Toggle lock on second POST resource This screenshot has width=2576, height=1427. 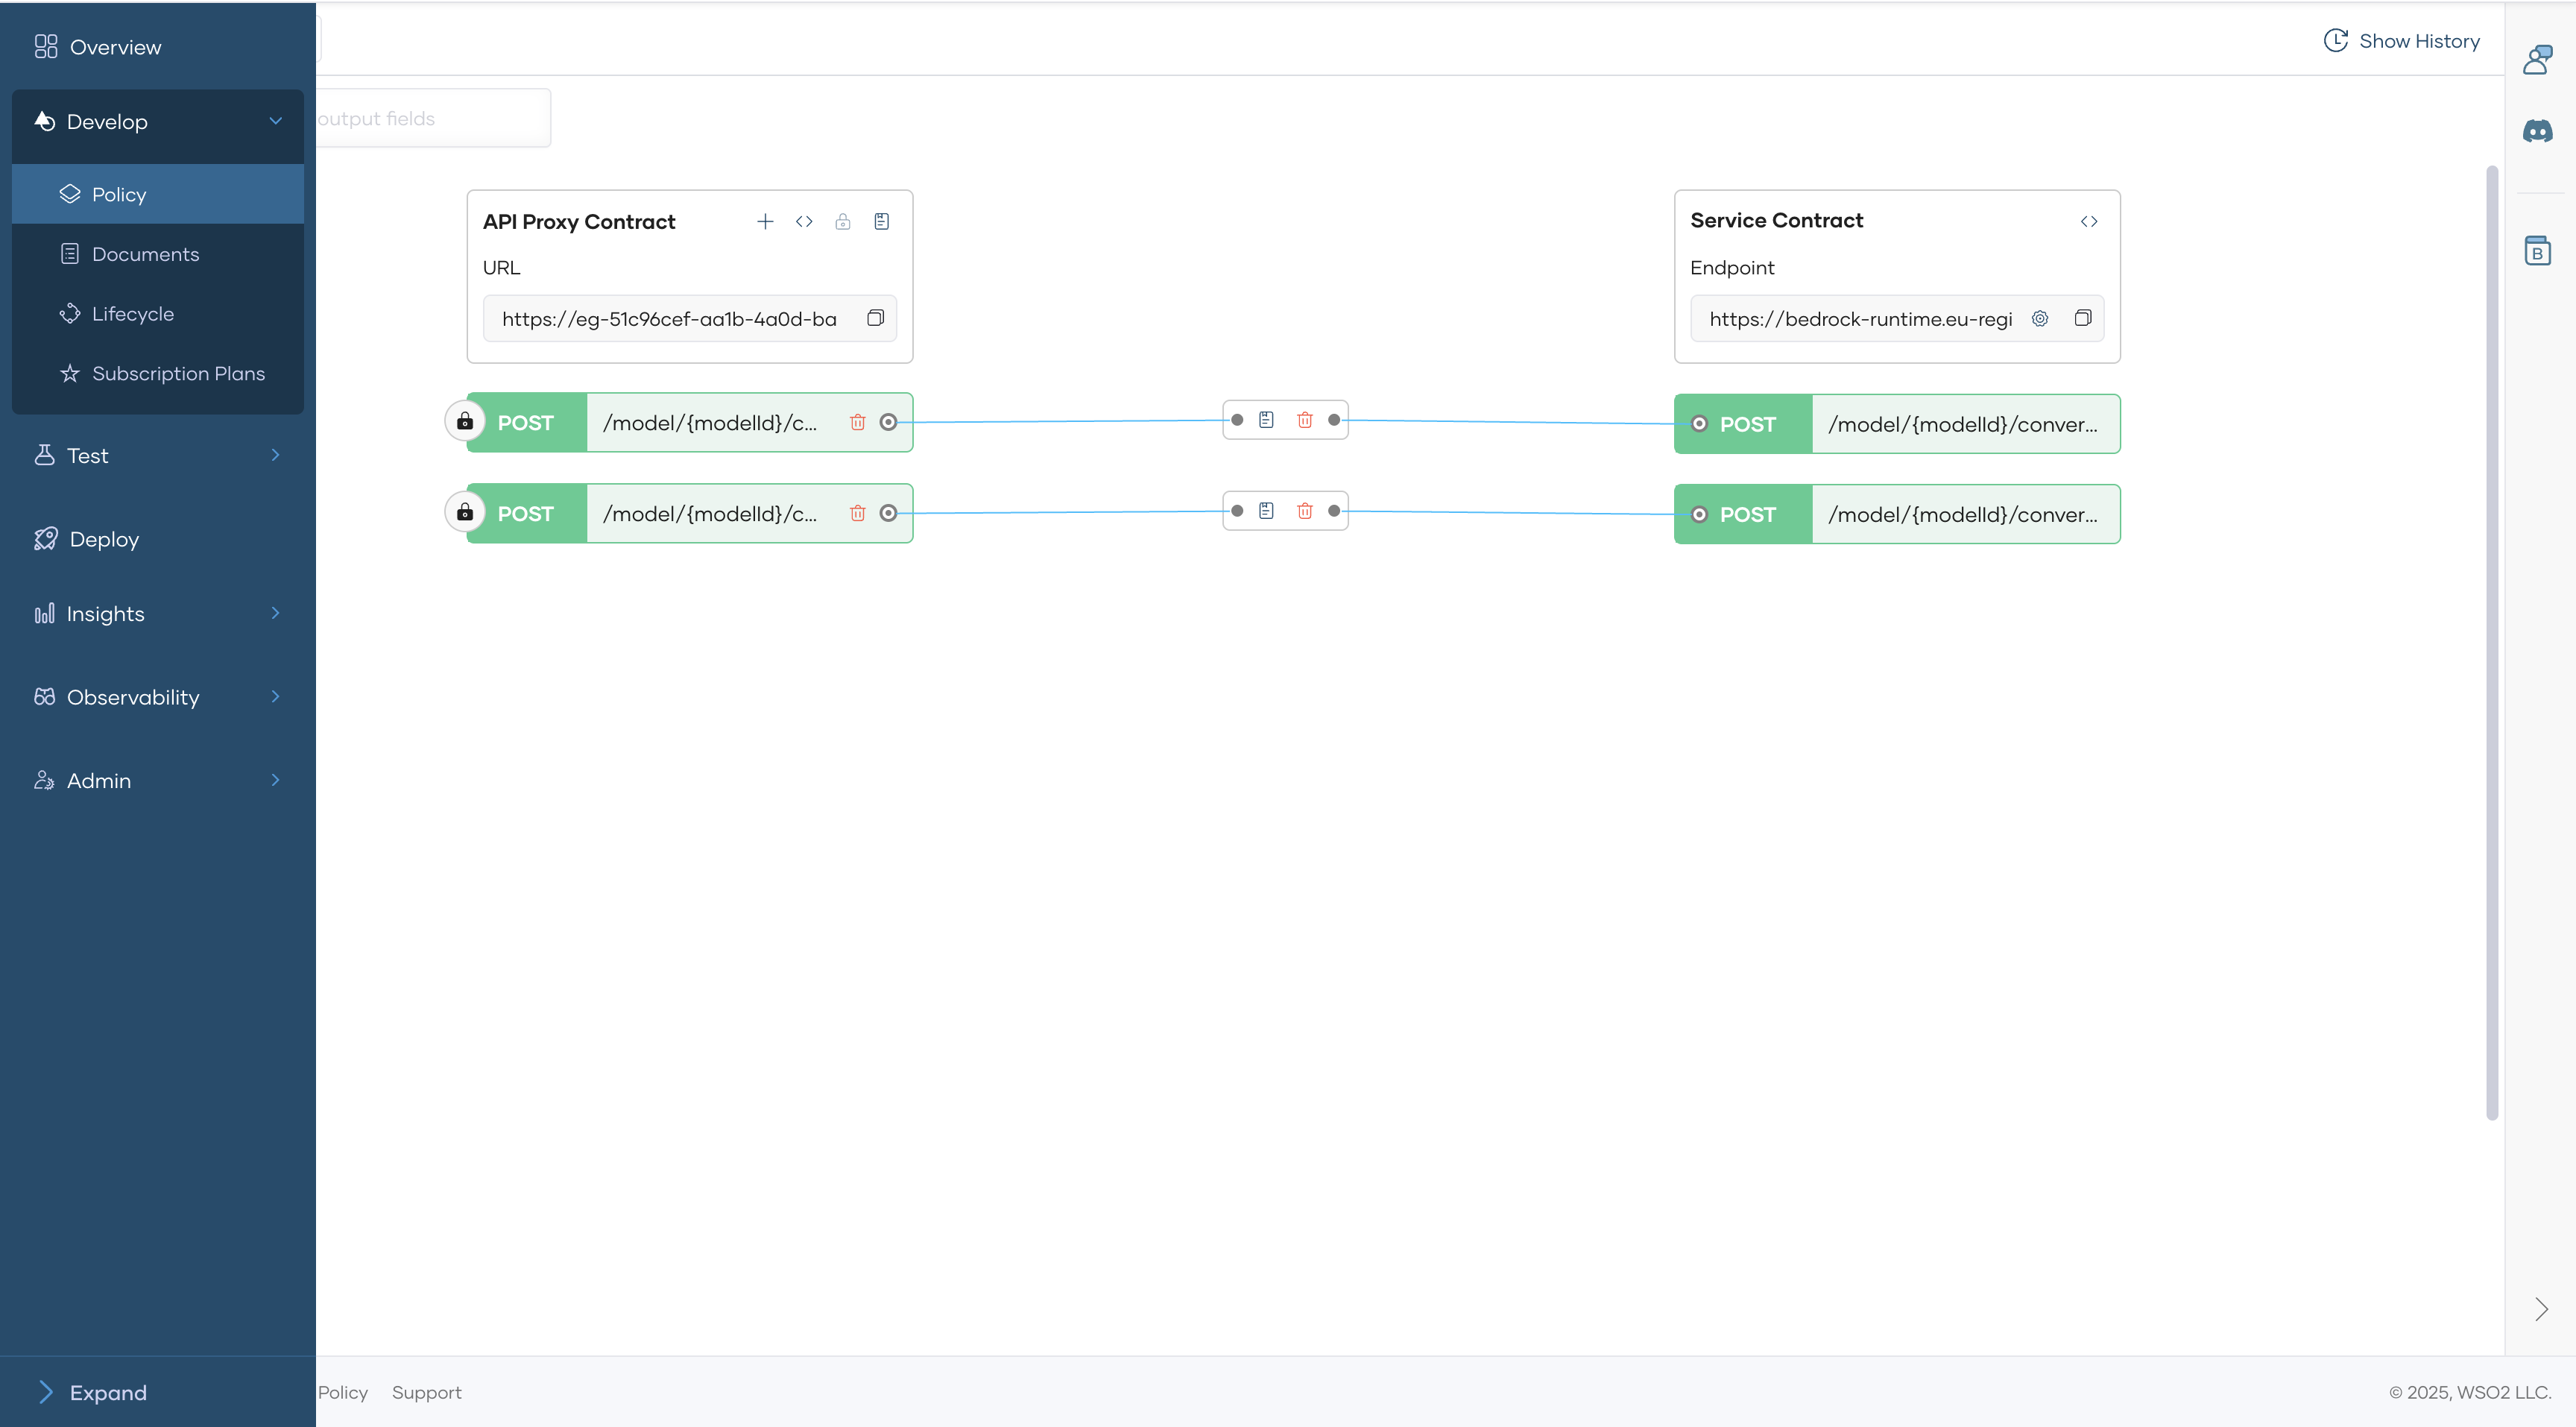(x=465, y=512)
